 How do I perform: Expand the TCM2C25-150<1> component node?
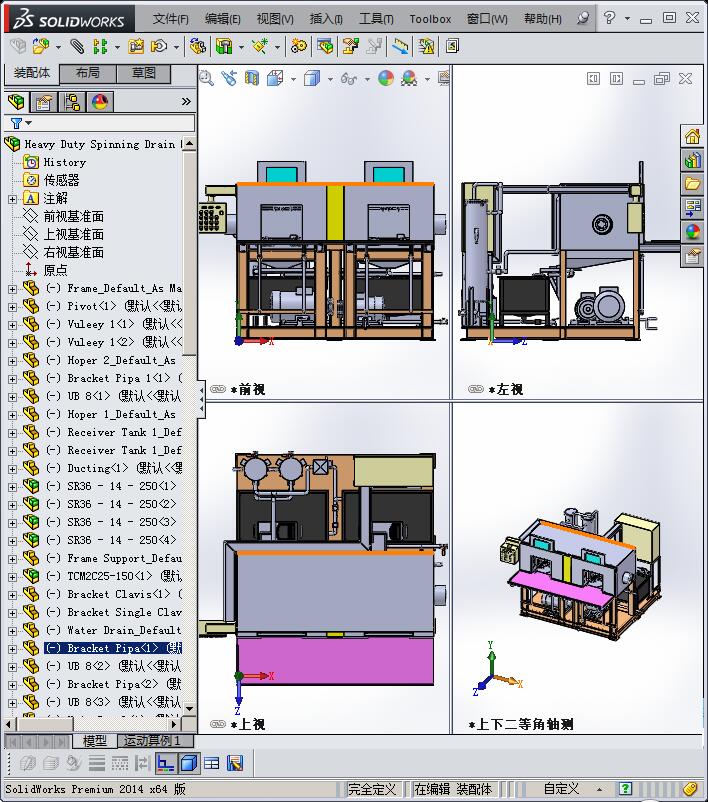click(x=12, y=577)
